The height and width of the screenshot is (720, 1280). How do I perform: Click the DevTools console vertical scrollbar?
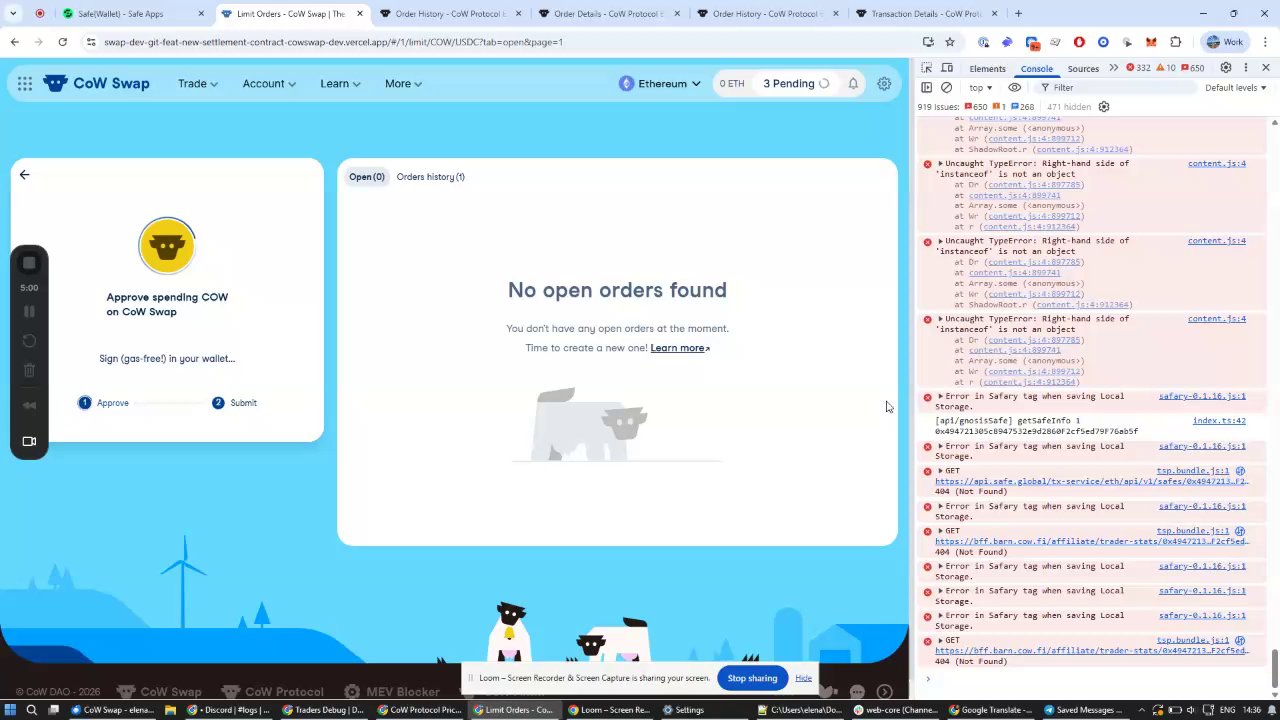click(x=1274, y=668)
